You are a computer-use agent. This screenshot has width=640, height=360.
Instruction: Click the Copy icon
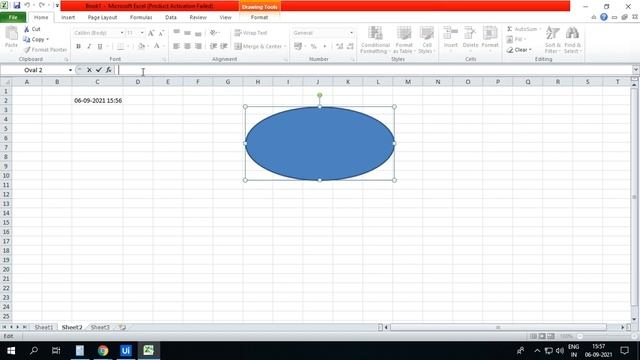pyautogui.click(x=27, y=39)
